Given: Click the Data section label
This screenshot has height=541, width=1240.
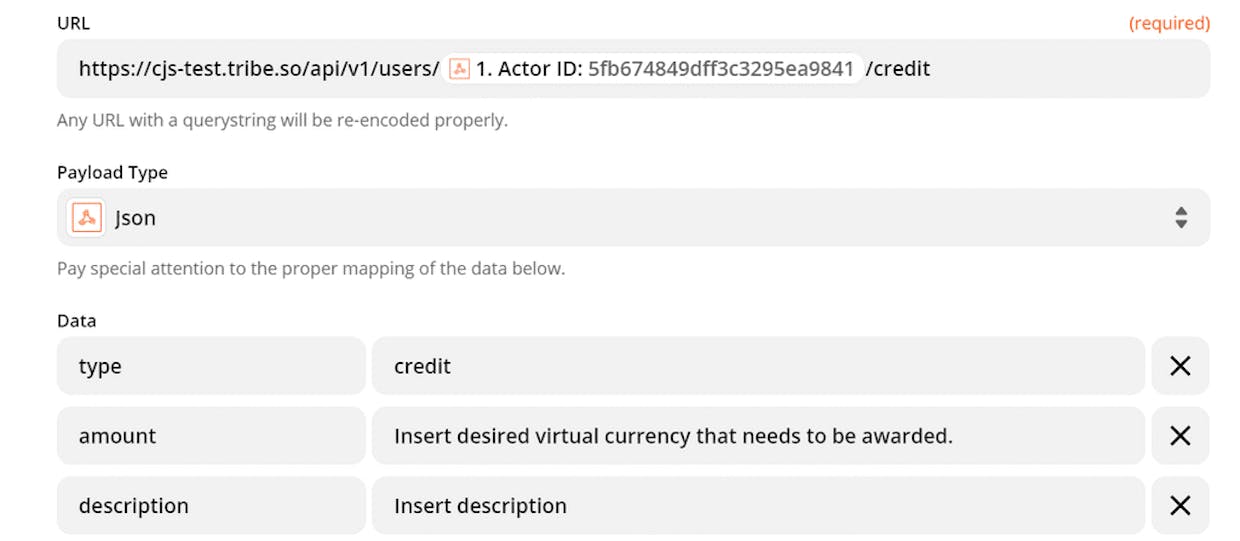Looking at the screenshot, I should [77, 321].
